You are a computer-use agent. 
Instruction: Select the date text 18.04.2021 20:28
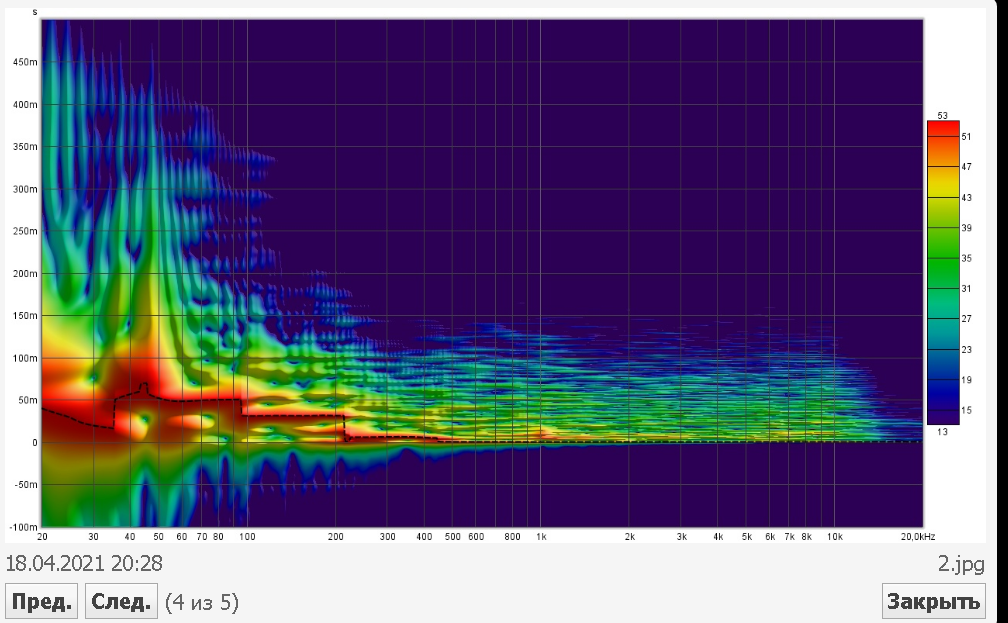tap(84, 564)
